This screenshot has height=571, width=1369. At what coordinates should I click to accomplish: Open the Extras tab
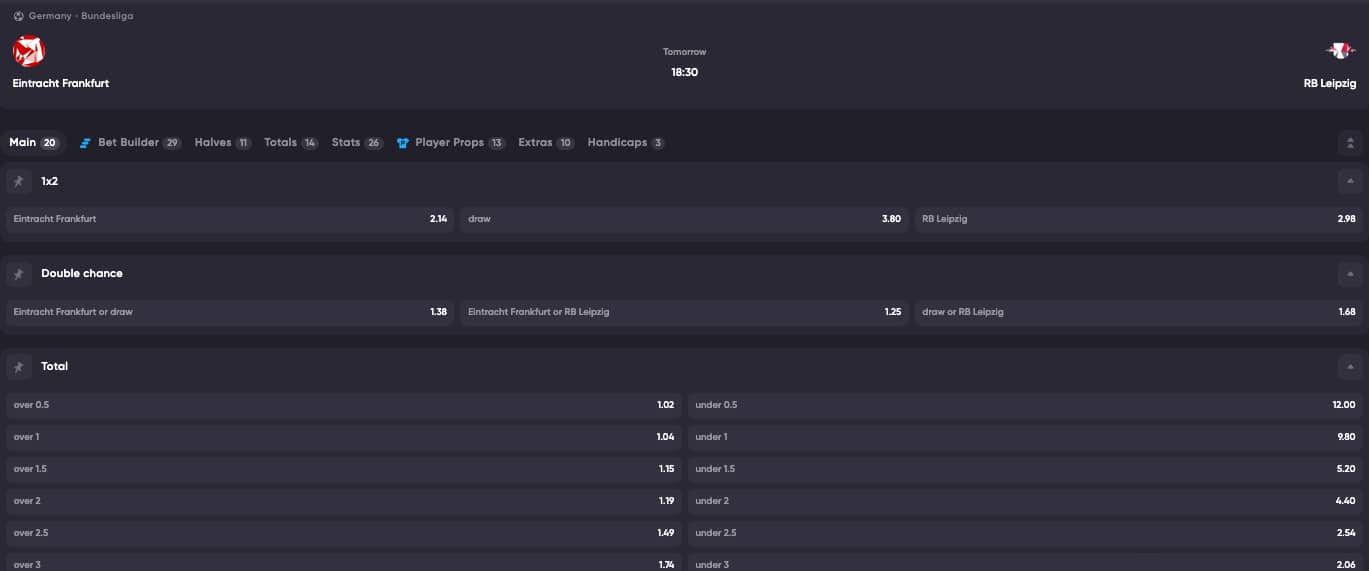click(x=546, y=143)
